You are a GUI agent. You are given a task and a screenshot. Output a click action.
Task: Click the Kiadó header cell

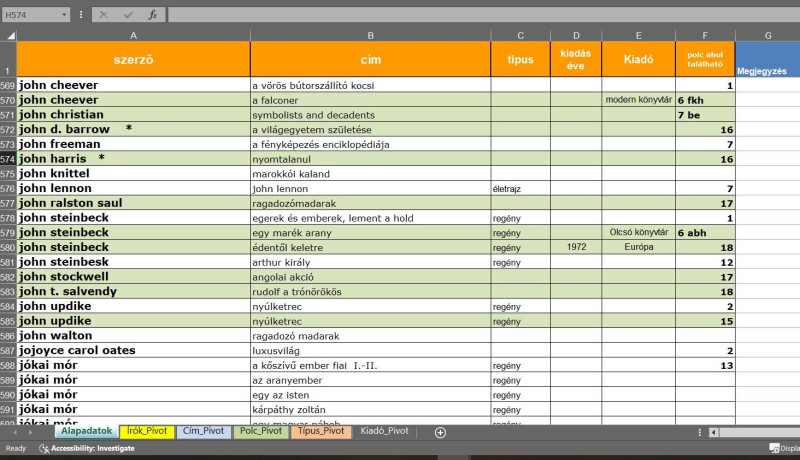coord(638,59)
